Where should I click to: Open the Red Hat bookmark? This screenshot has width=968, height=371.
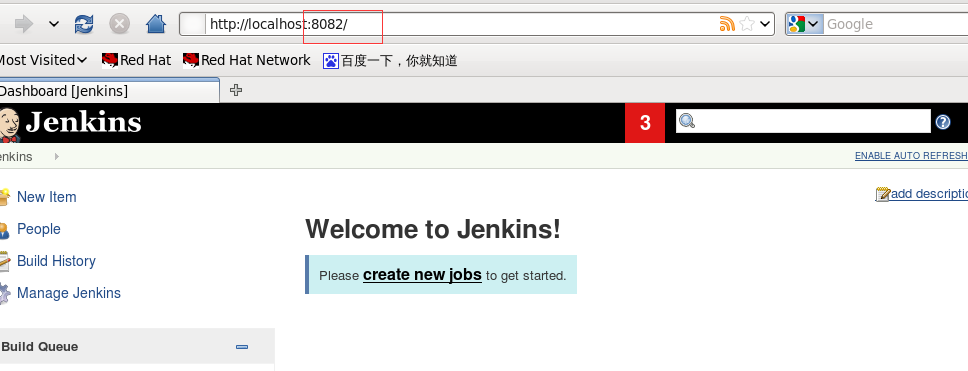pos(136,60)
